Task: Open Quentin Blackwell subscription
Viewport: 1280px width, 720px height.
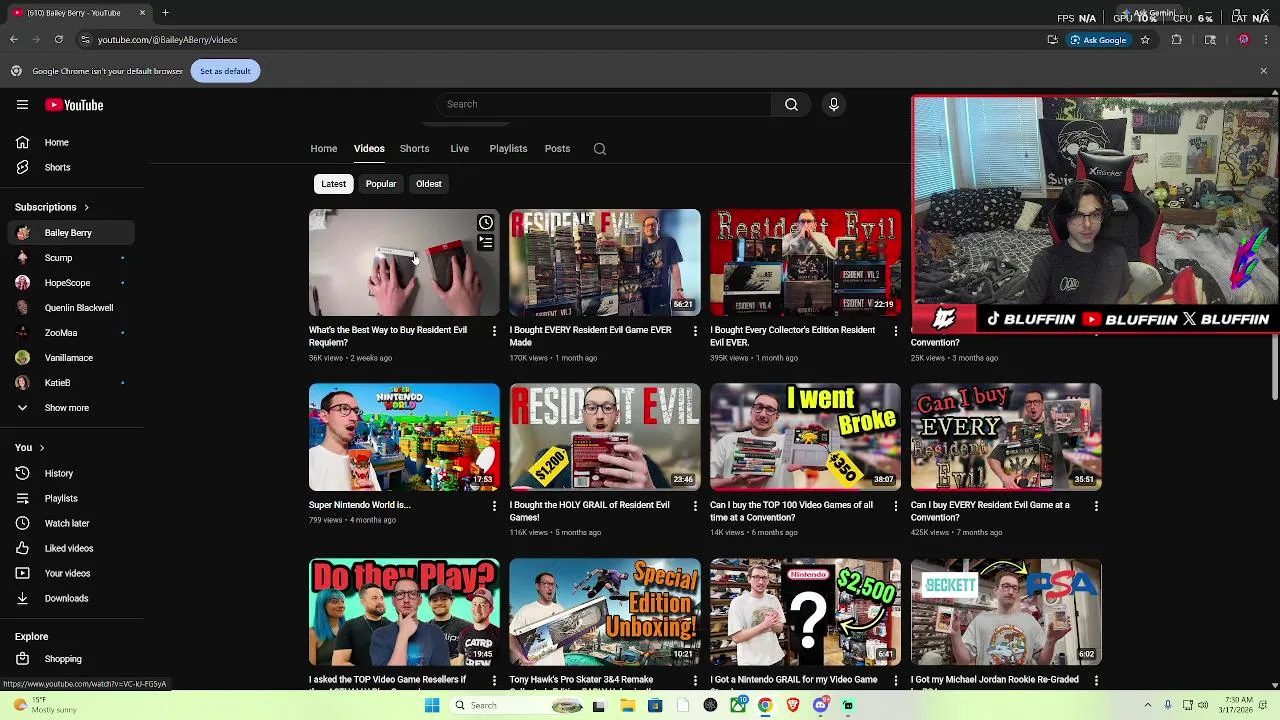Action: click(70, 308)
